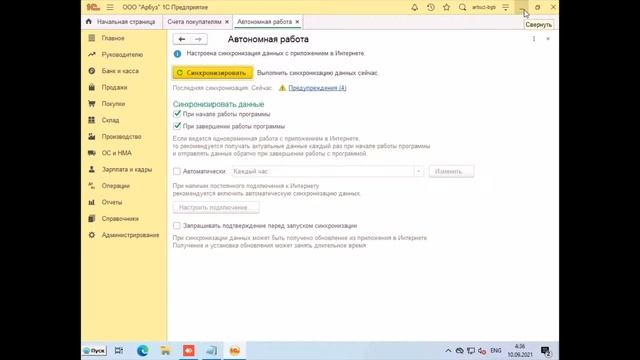Click the Настроить подключение... button
The image size is (640, 360).
pos(216,207)
